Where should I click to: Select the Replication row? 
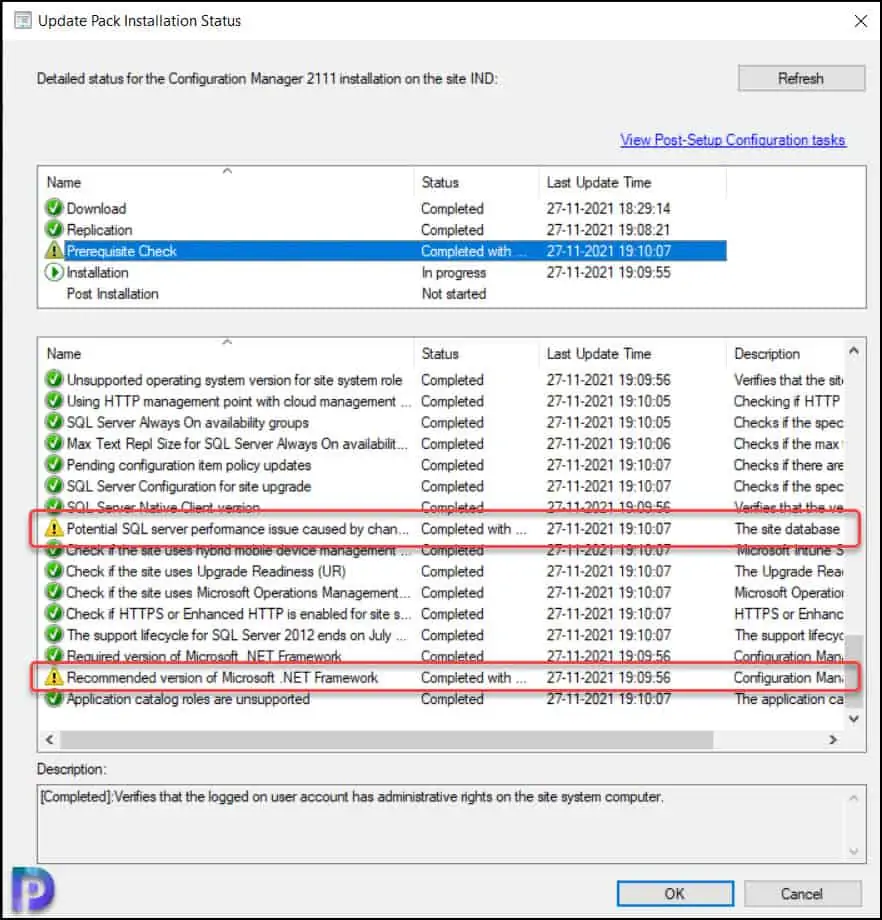tap(384, 229)
